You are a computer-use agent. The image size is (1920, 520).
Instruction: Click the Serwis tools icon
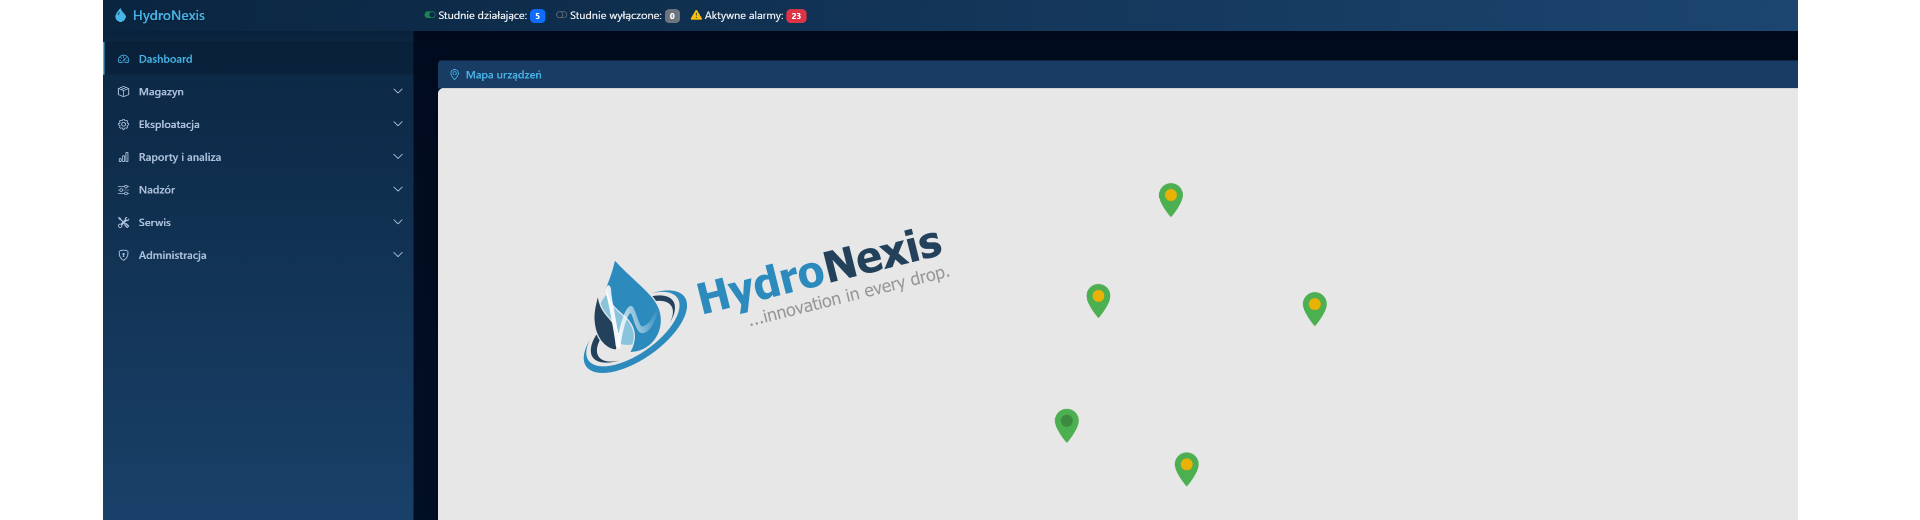124,223
